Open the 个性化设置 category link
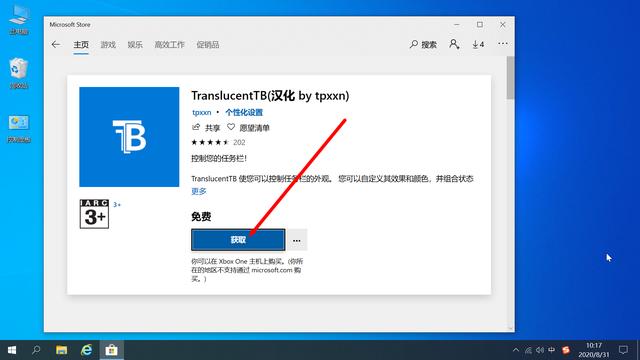This screenshot has height=360, width=640. click(244, 112)
